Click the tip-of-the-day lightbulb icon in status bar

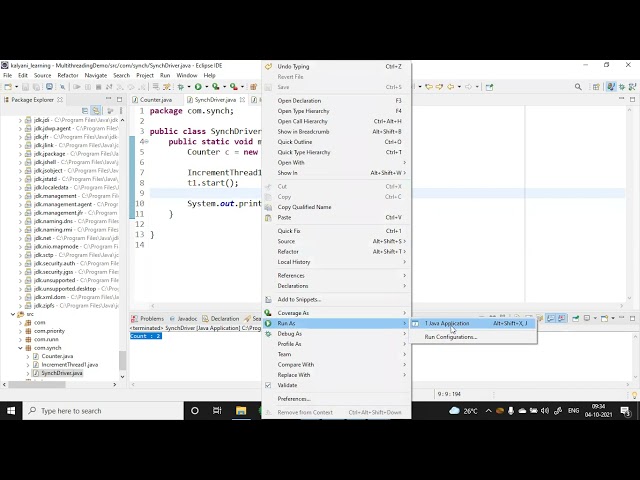coord(634,395)
